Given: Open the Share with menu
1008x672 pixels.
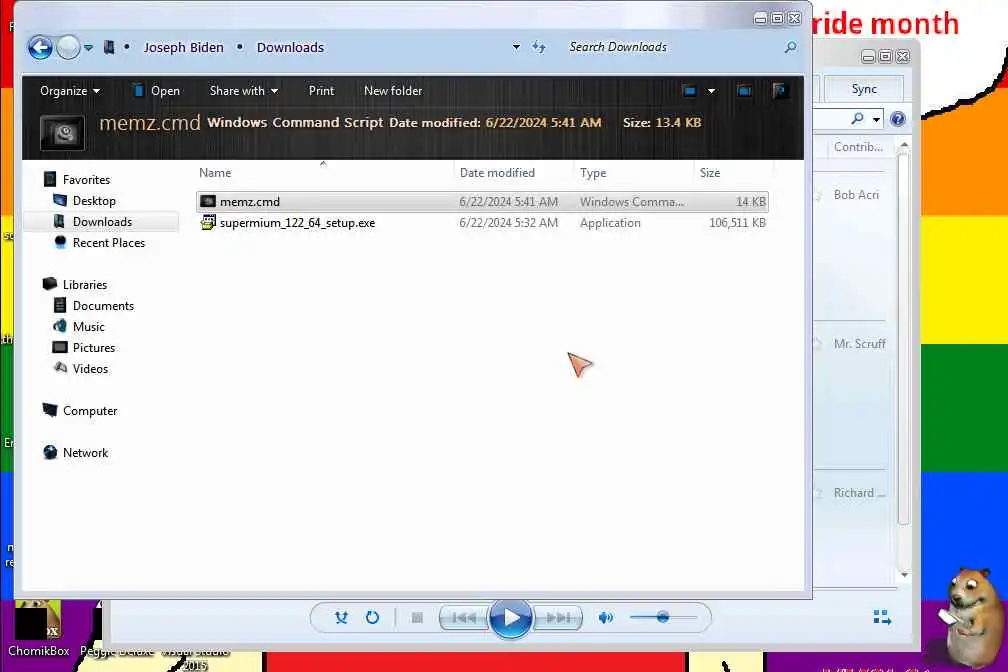Looking at the screenshot, I should pos(244,91).
